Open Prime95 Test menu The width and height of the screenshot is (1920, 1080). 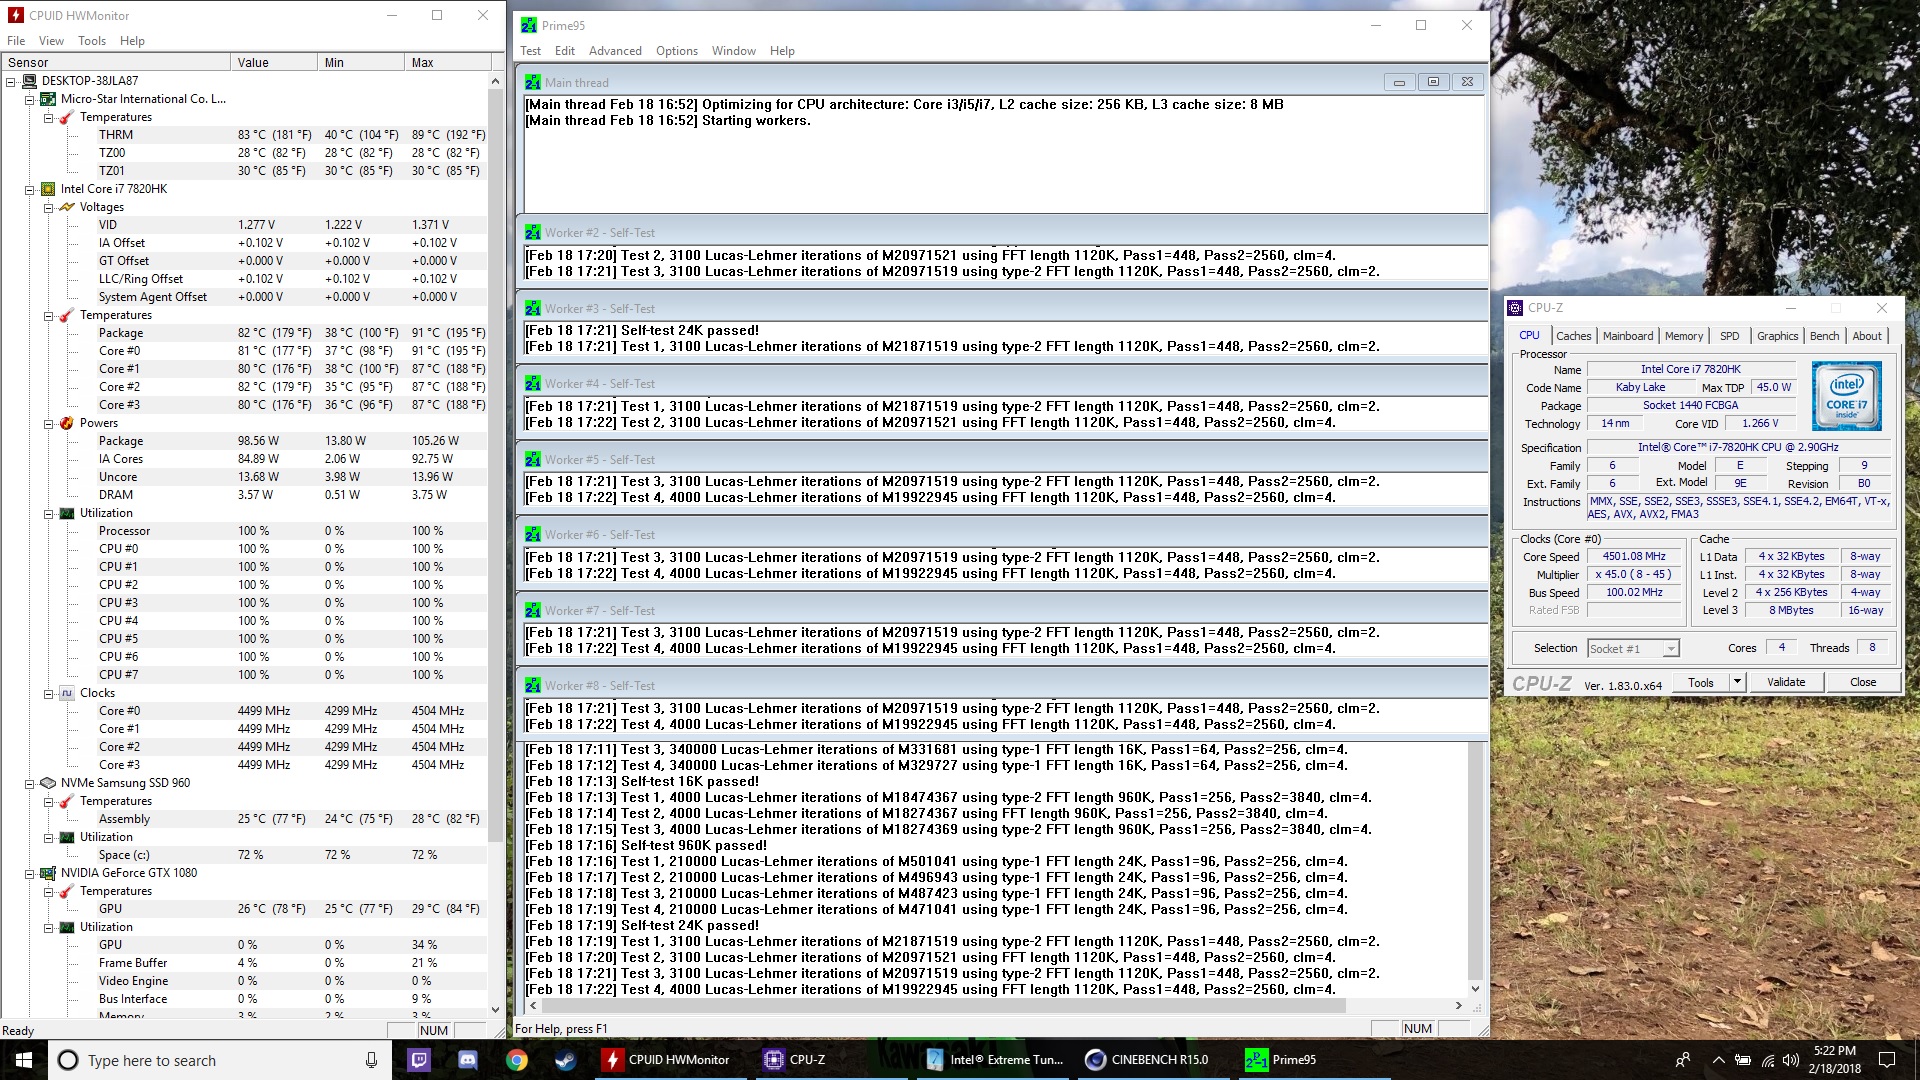tap(530, 51)
